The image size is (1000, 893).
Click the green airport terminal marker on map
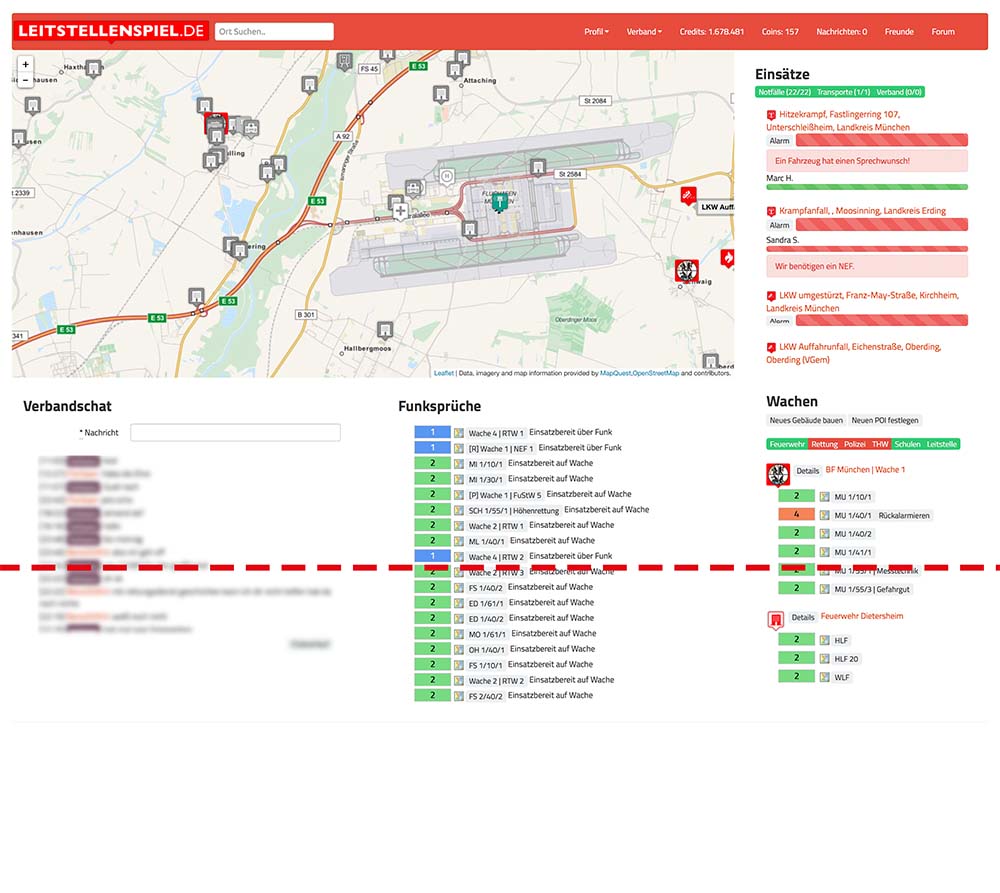coord(500,202)
